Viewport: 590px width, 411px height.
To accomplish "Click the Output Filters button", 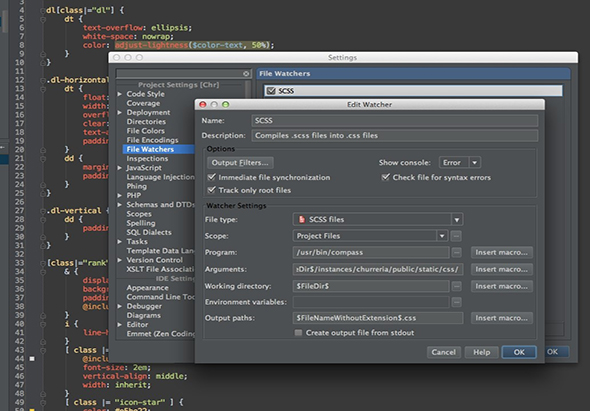I will point(240,163).
